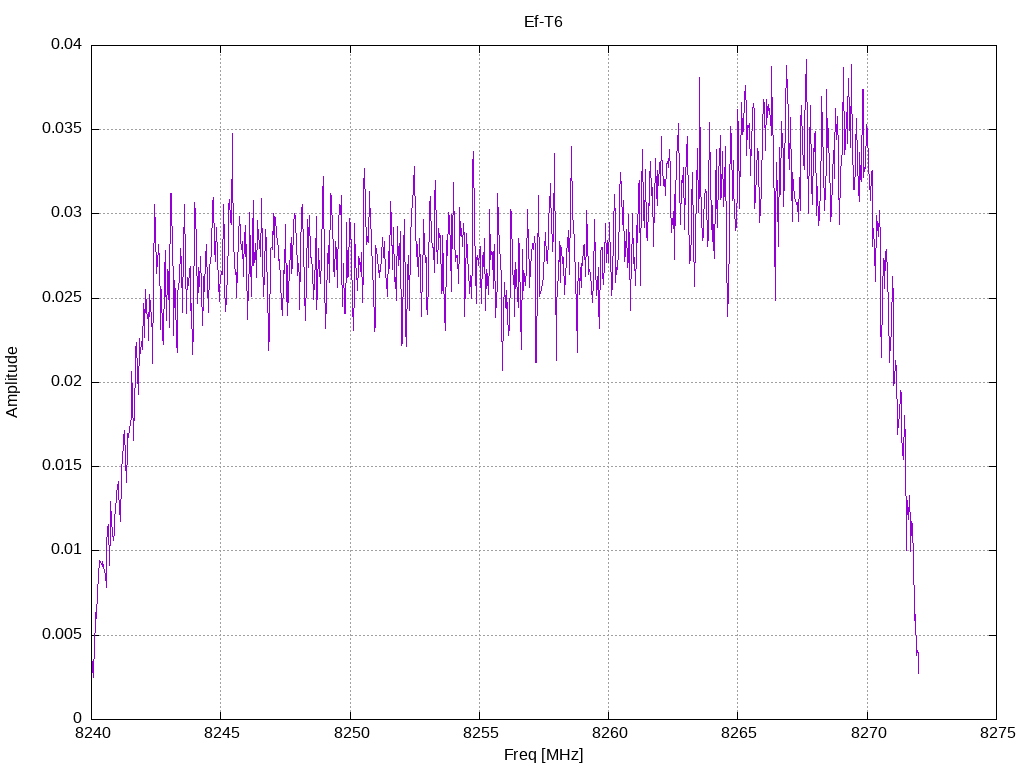
Task: Click the Freq [MHz] x-axis label
Action: click(543, 755)
